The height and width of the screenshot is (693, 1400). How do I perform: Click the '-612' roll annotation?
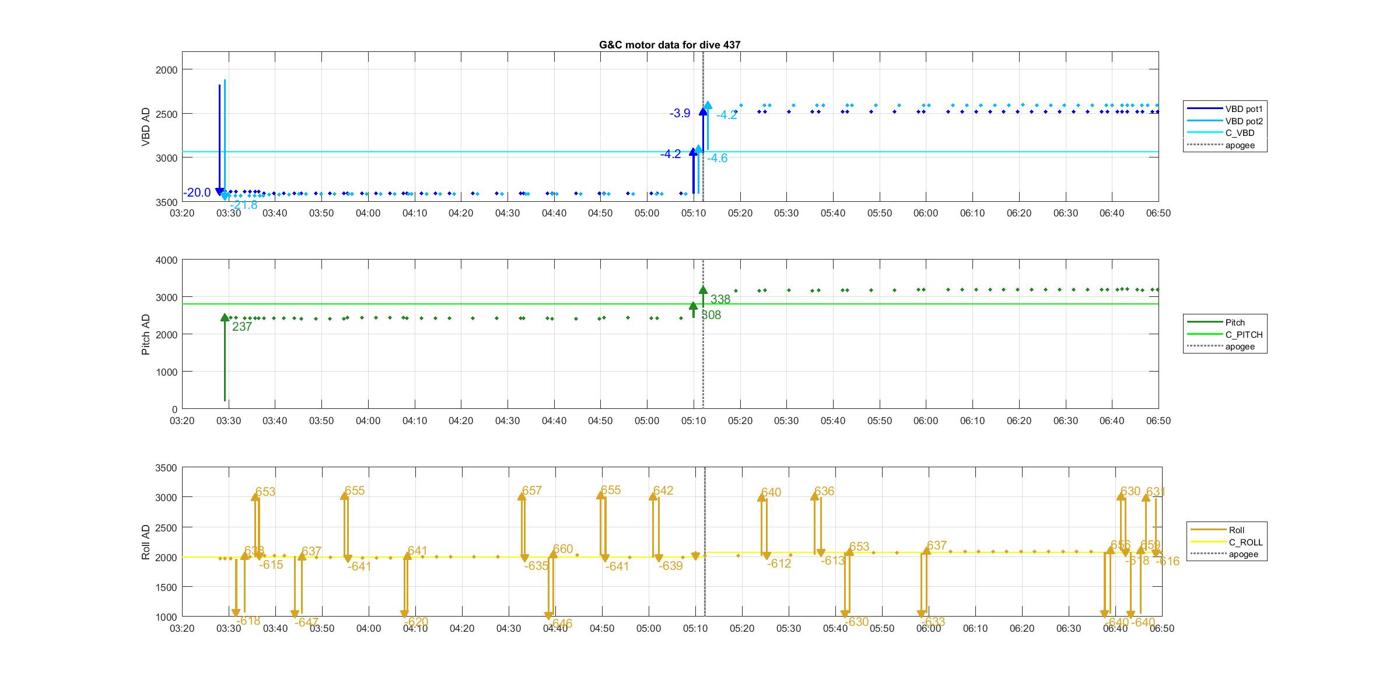(779, 564)
